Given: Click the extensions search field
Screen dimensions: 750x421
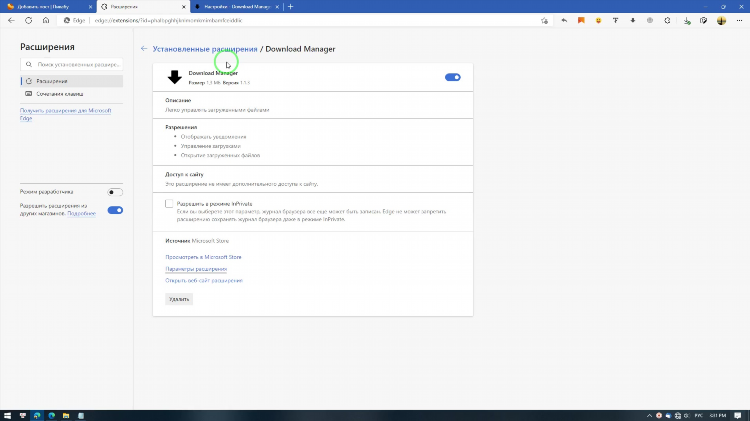Looking at the screenshot, I should click(x=72, y=64).
